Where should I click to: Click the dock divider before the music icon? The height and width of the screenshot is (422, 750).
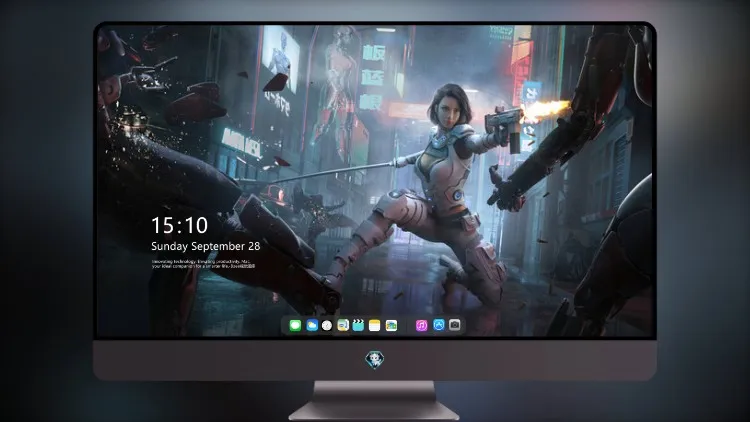click(x=407, y=325)
